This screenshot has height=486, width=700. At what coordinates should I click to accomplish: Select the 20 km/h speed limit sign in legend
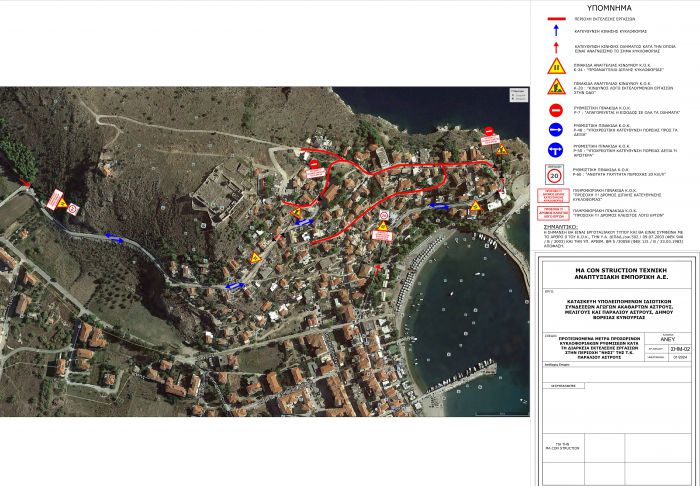pos(554,174)
